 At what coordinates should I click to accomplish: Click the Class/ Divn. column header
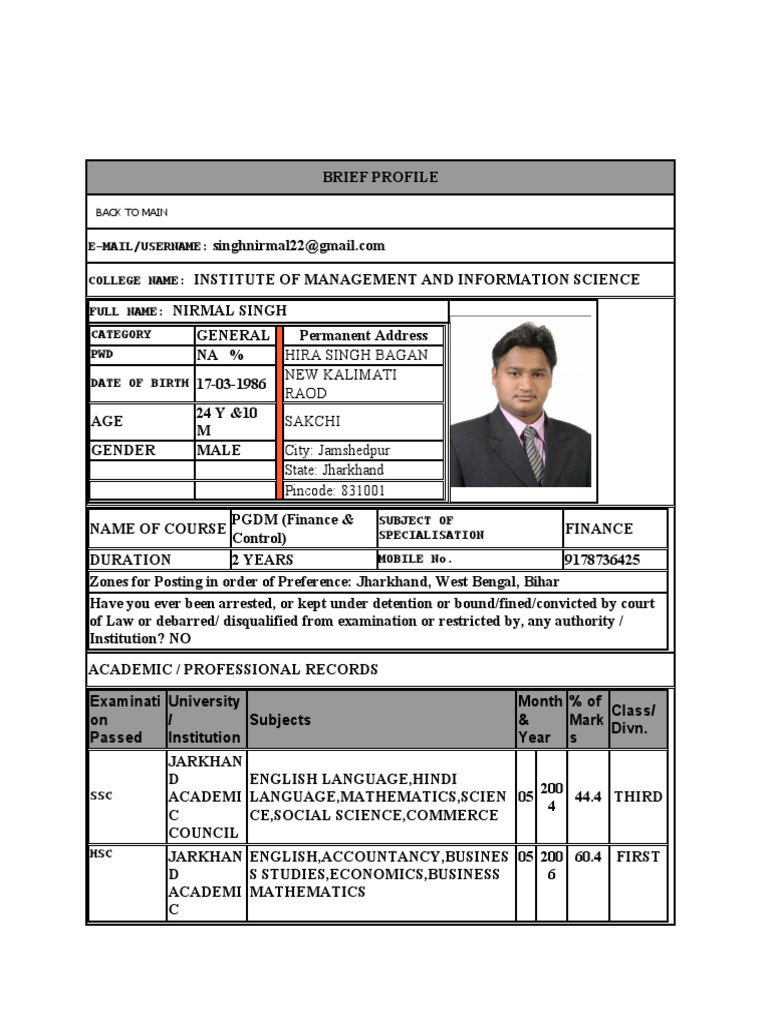point(638,719)
